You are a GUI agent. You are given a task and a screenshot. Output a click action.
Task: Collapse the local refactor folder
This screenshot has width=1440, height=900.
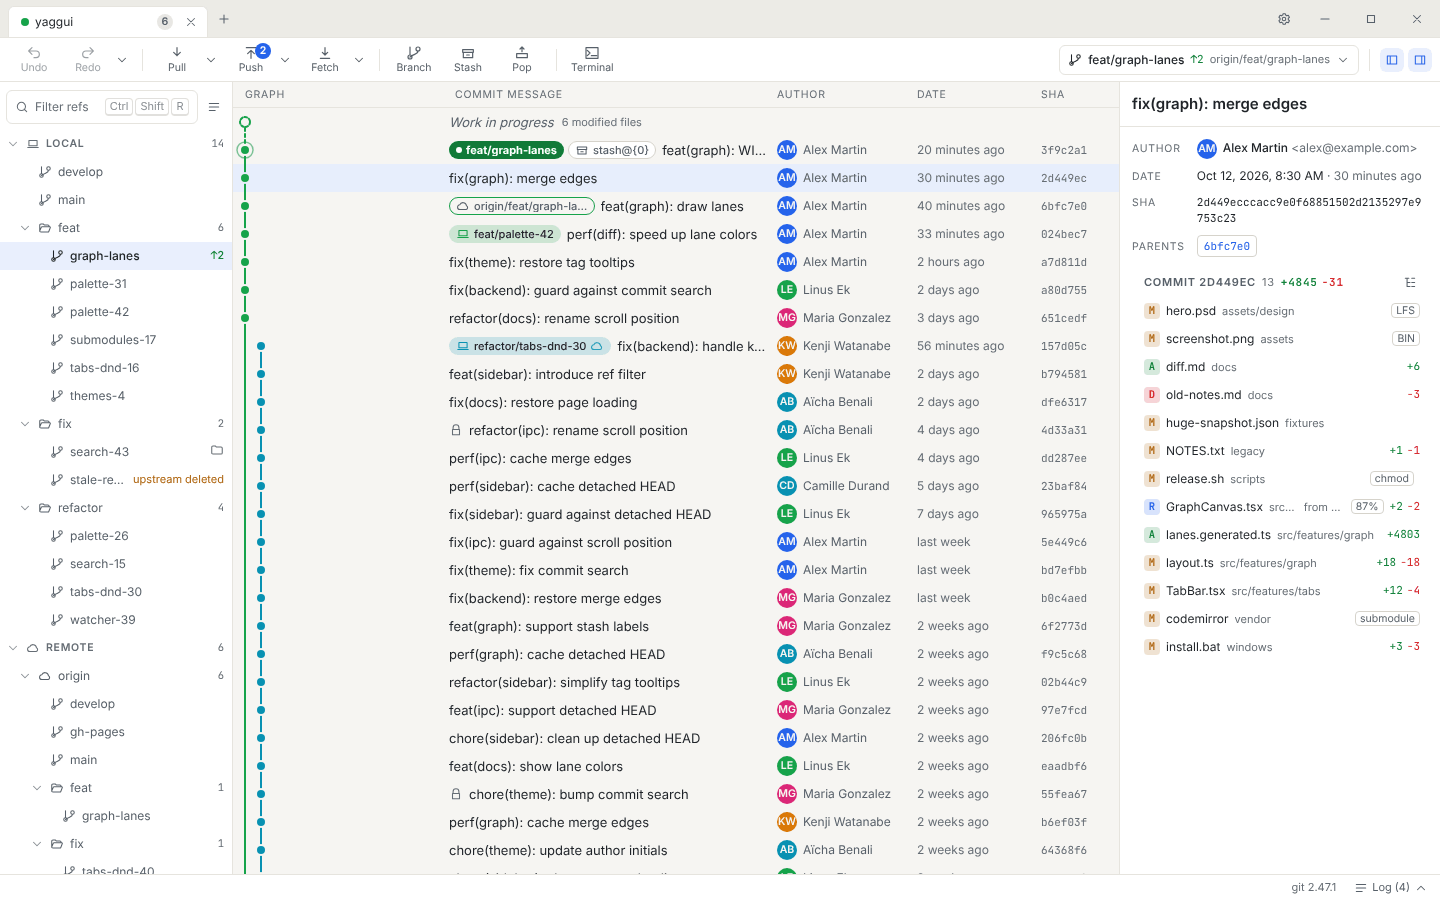click(25, 508)
